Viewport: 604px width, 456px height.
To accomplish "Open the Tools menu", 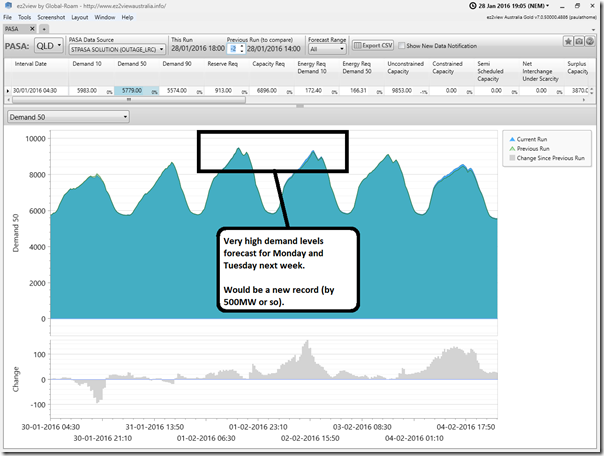I will coord(24,17).
